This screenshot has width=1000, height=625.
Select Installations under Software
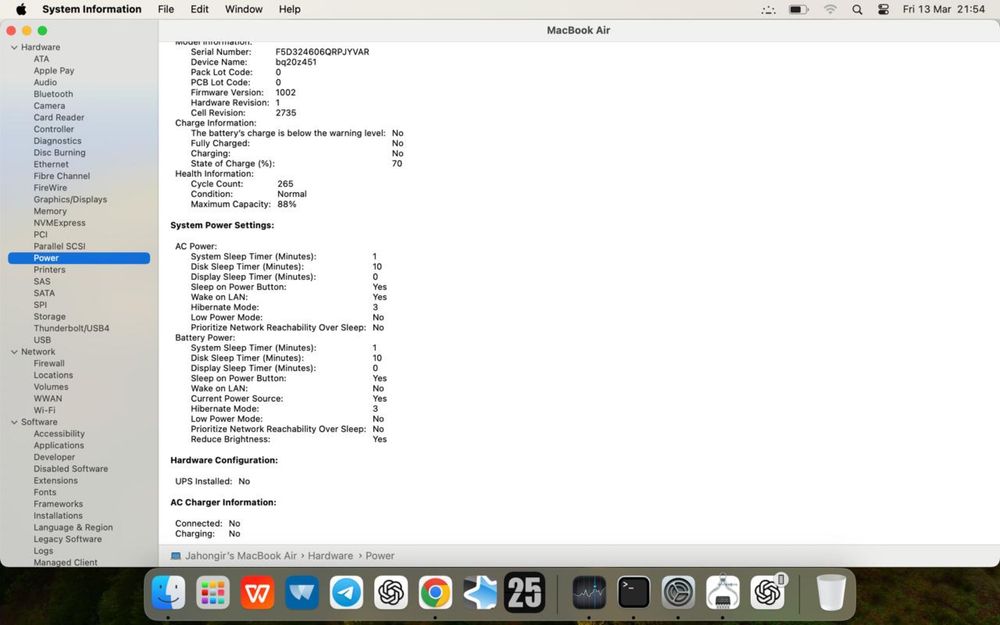point(58,515)
